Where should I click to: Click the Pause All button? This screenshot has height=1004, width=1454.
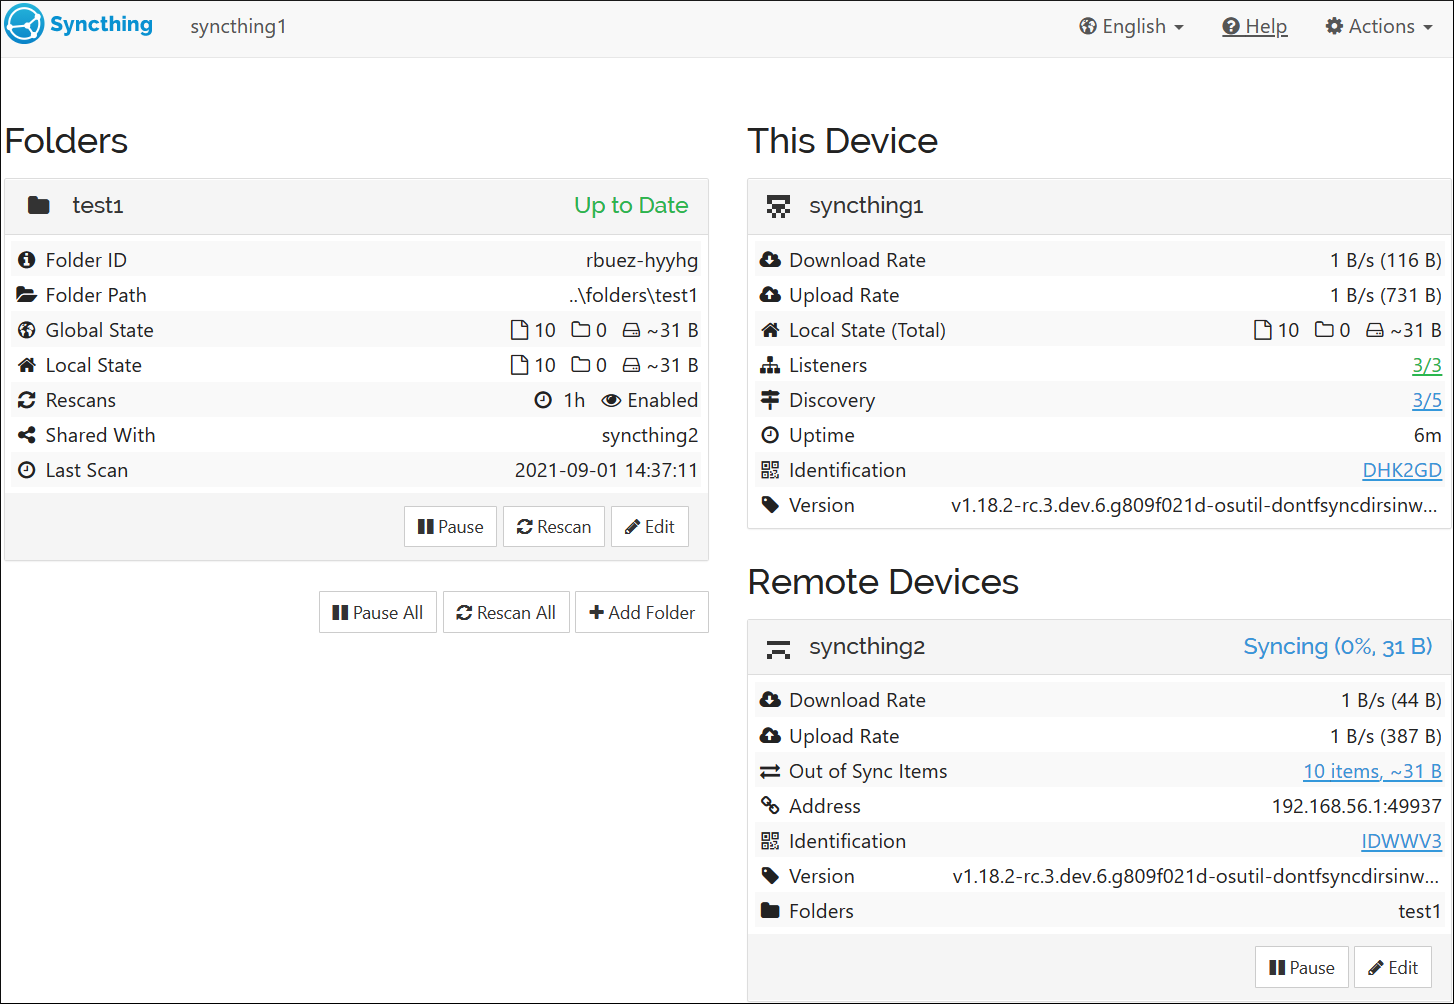point(378,613)
